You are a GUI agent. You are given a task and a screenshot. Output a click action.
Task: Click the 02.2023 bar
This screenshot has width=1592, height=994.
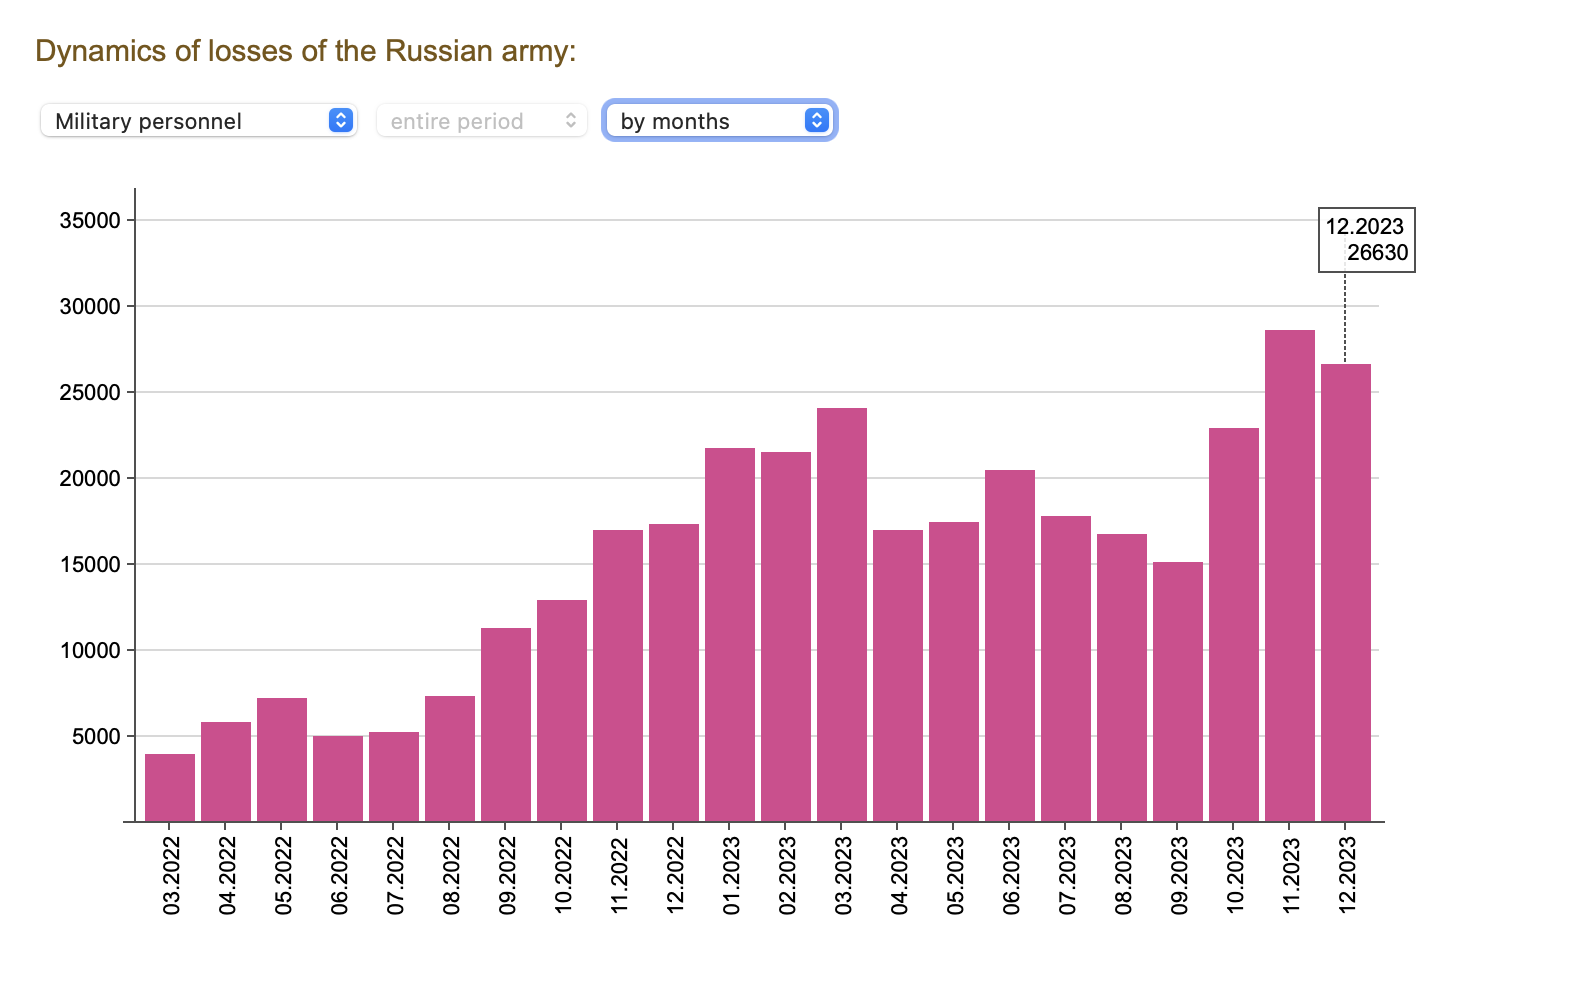point(786,637)
